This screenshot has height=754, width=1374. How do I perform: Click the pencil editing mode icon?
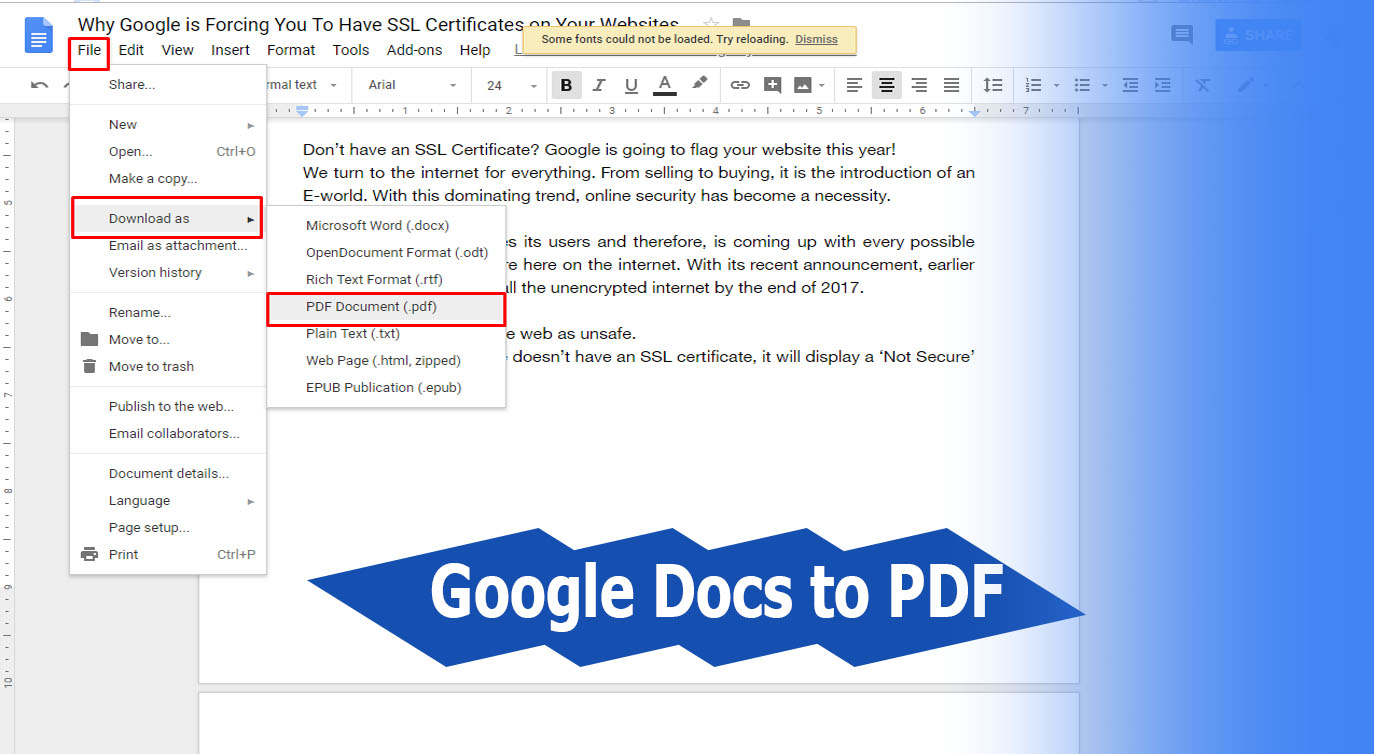(1246, 85)
